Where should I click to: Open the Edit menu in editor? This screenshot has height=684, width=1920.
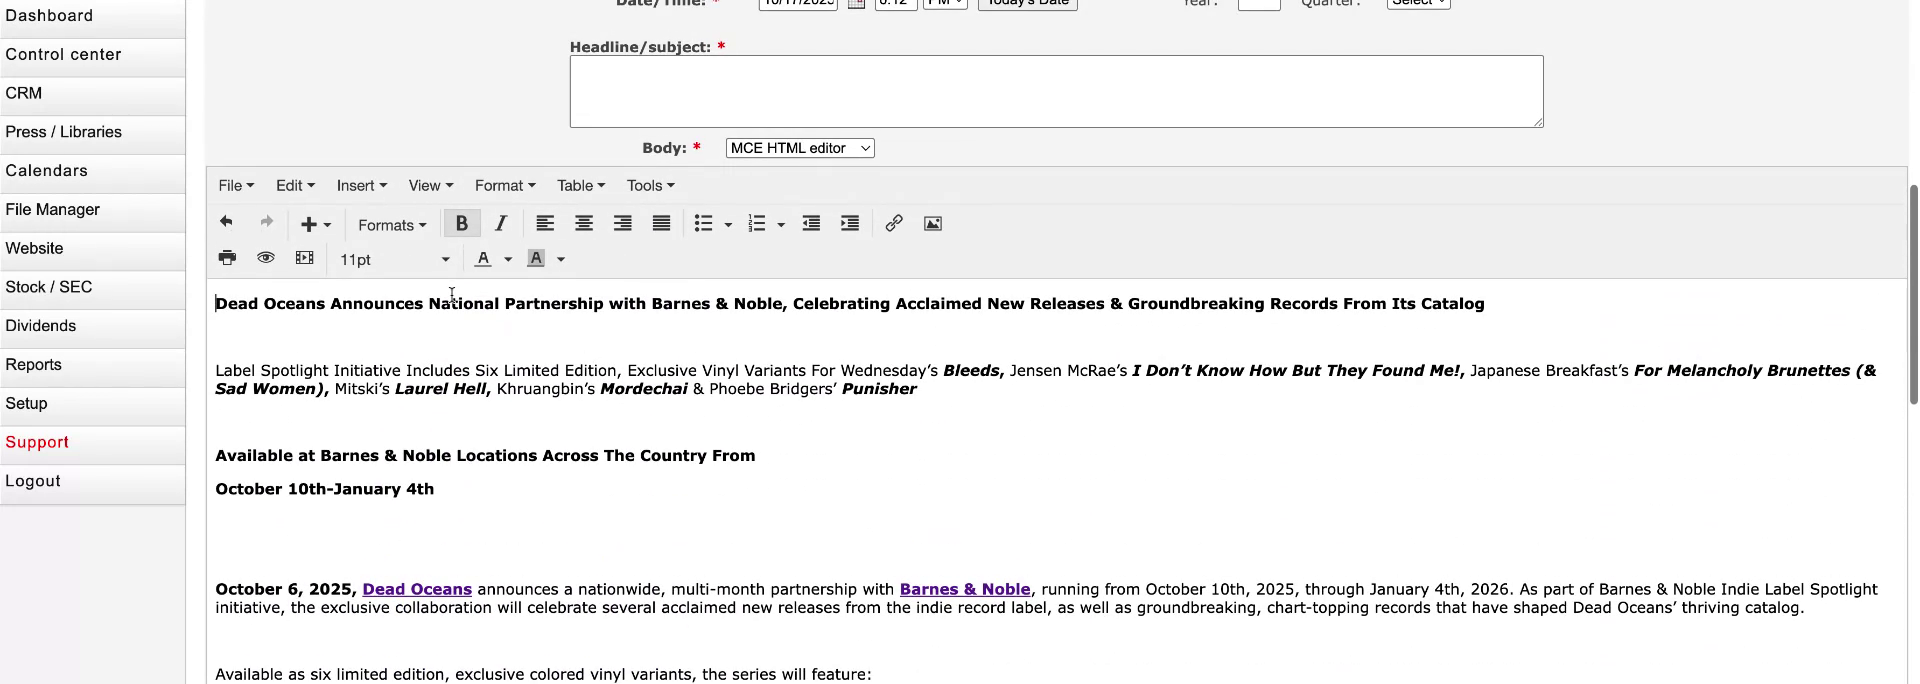click(295, 185)
